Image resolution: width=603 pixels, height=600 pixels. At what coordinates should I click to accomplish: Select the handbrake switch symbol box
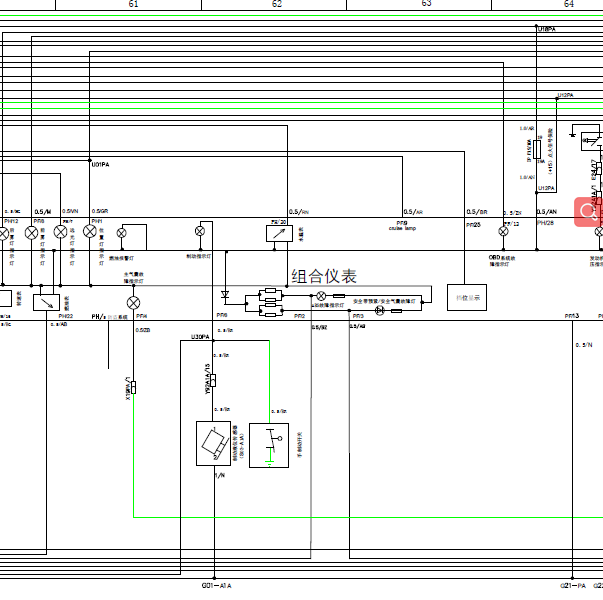269,445
